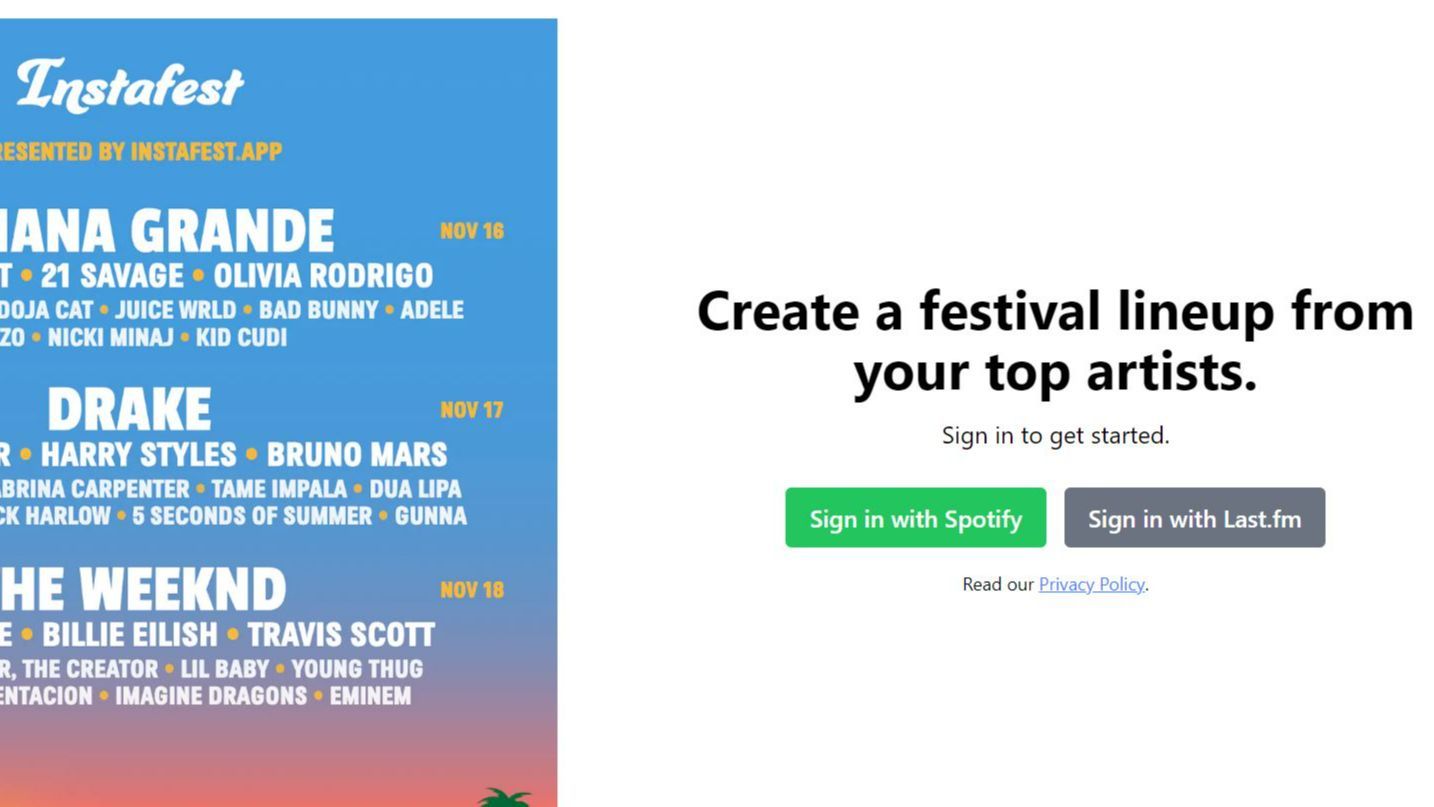This screenshot has width=1434, height=807.
Task: Open the Privacy Policy link
Action: (x=1091, y=584)
